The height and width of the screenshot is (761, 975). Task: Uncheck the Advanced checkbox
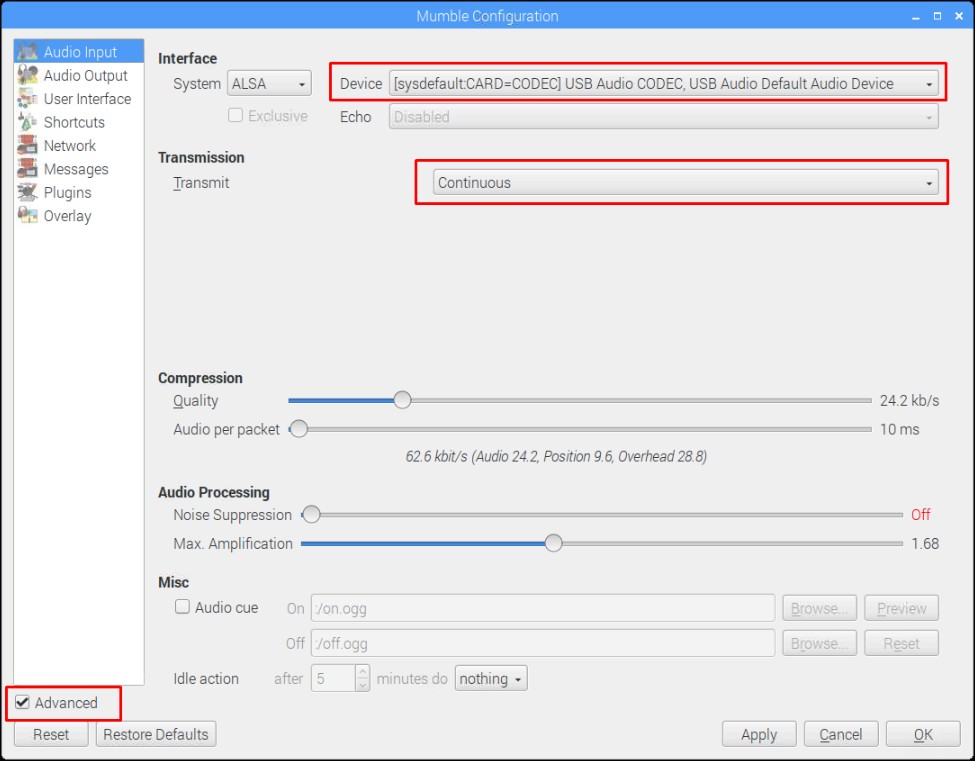tap(22, 702)
